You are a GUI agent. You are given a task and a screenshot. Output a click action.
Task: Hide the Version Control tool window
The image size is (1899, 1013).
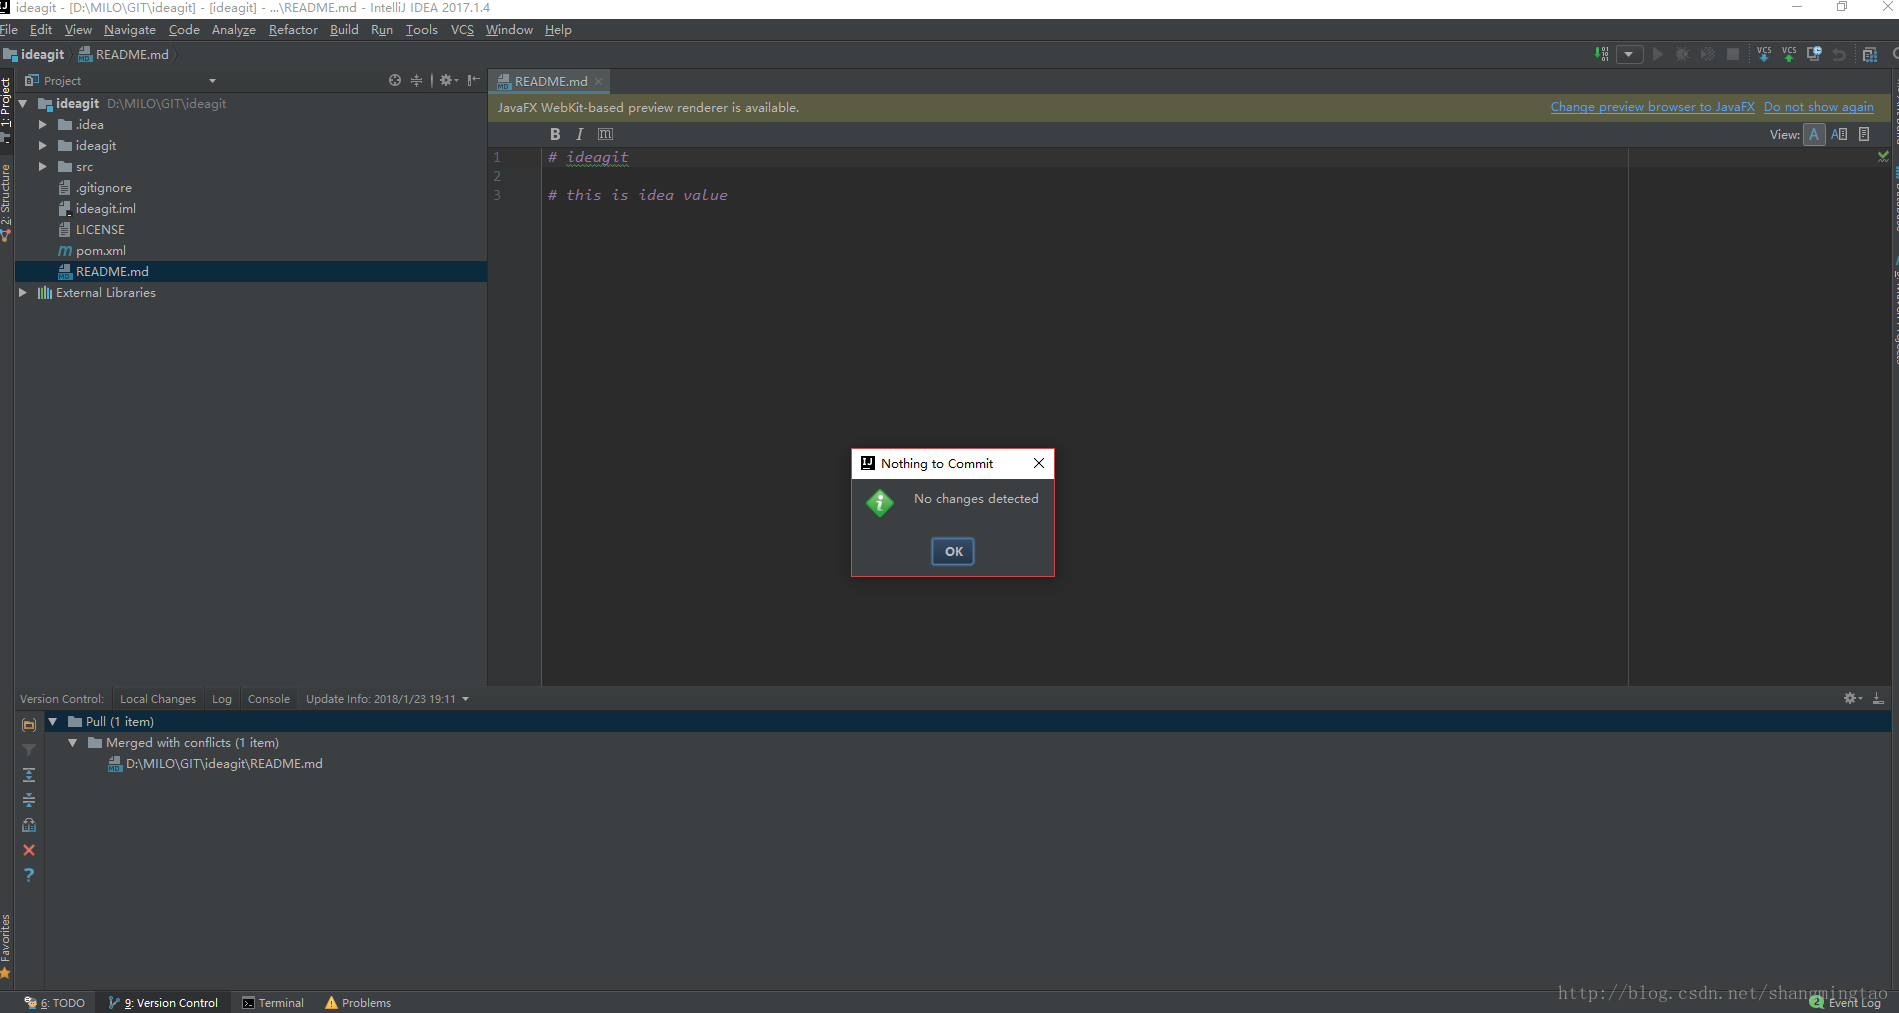[1878, 698]
